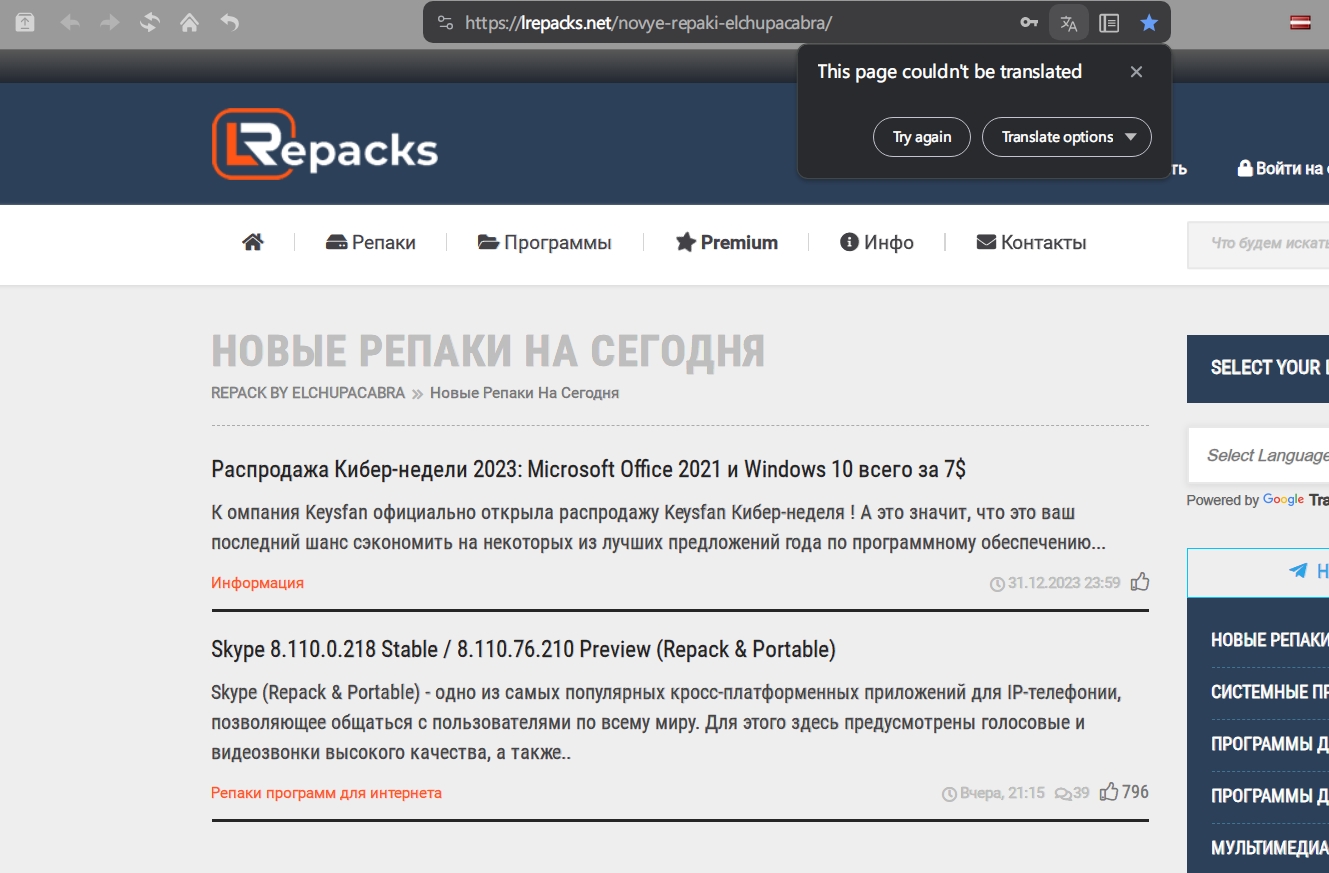Click the 31.12.2023 23:59 date text
1329x873 pixels.
(1064, 583)
